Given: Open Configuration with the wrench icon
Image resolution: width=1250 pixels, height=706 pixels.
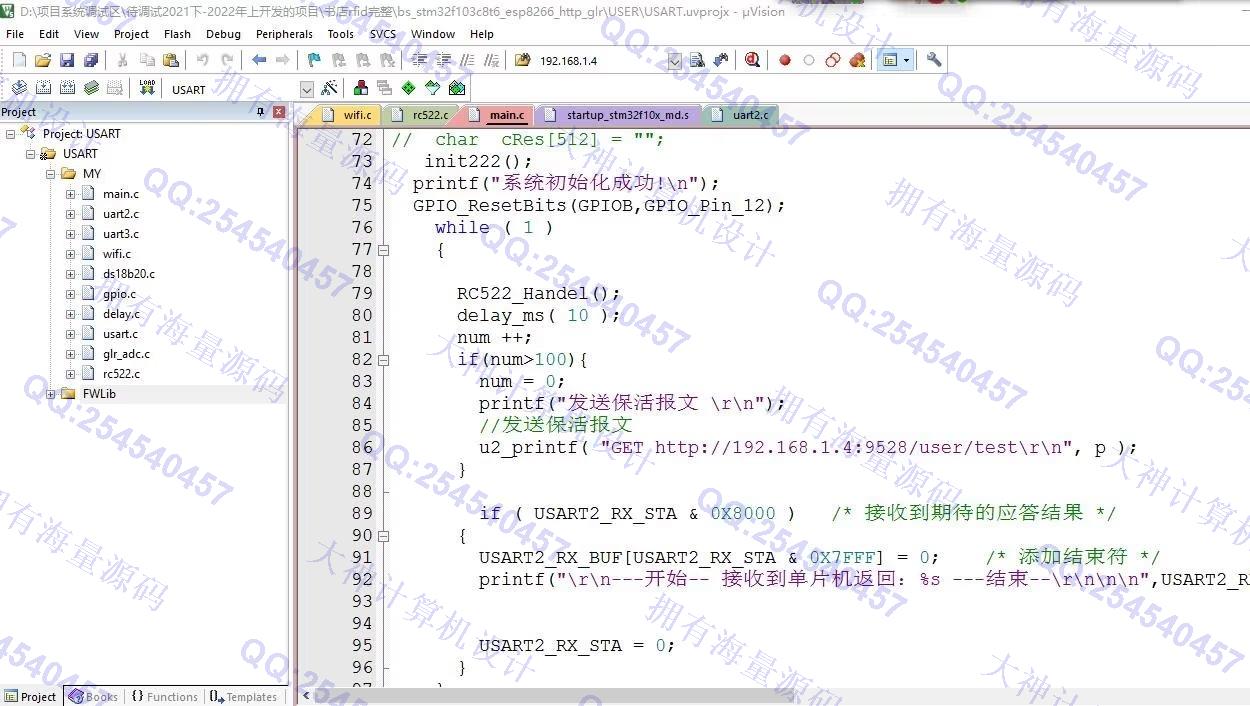Looking at the screenshot, I should pyautogui.click(x=934, y=60).
